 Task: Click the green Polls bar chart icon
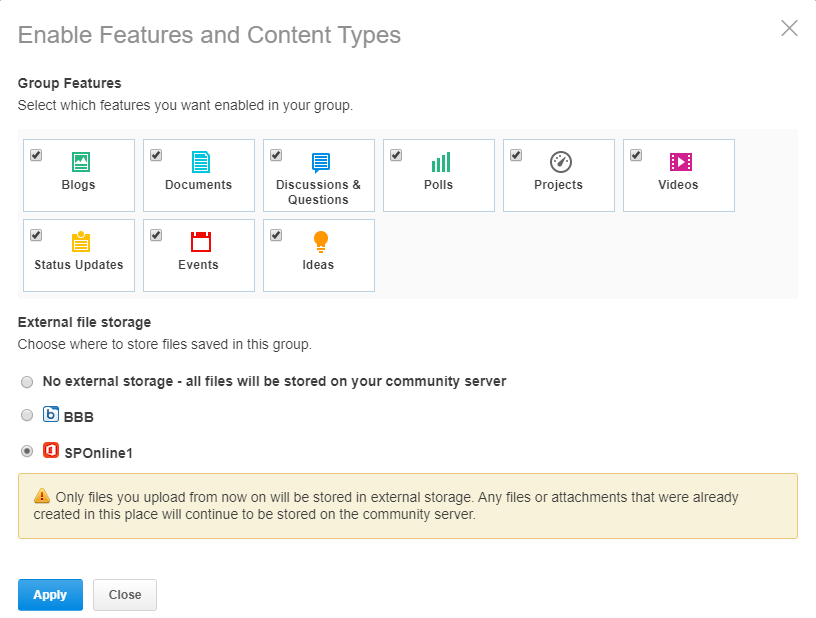(x=441, y=162)
